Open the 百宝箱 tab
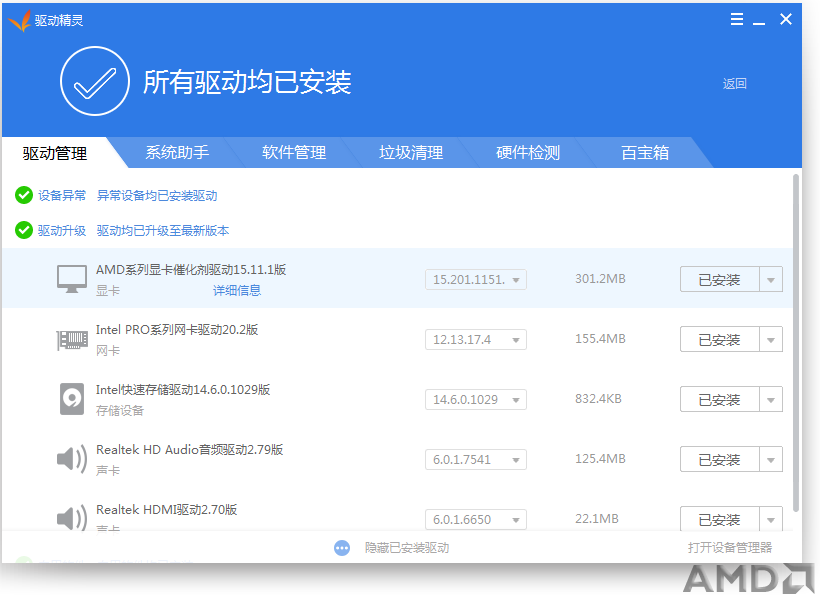 [645, 153]
